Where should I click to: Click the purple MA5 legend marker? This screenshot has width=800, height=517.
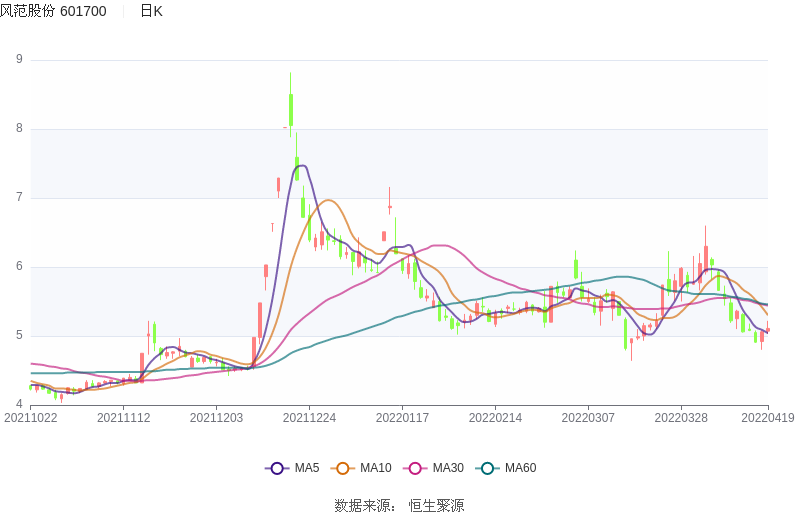click(277, 468)
